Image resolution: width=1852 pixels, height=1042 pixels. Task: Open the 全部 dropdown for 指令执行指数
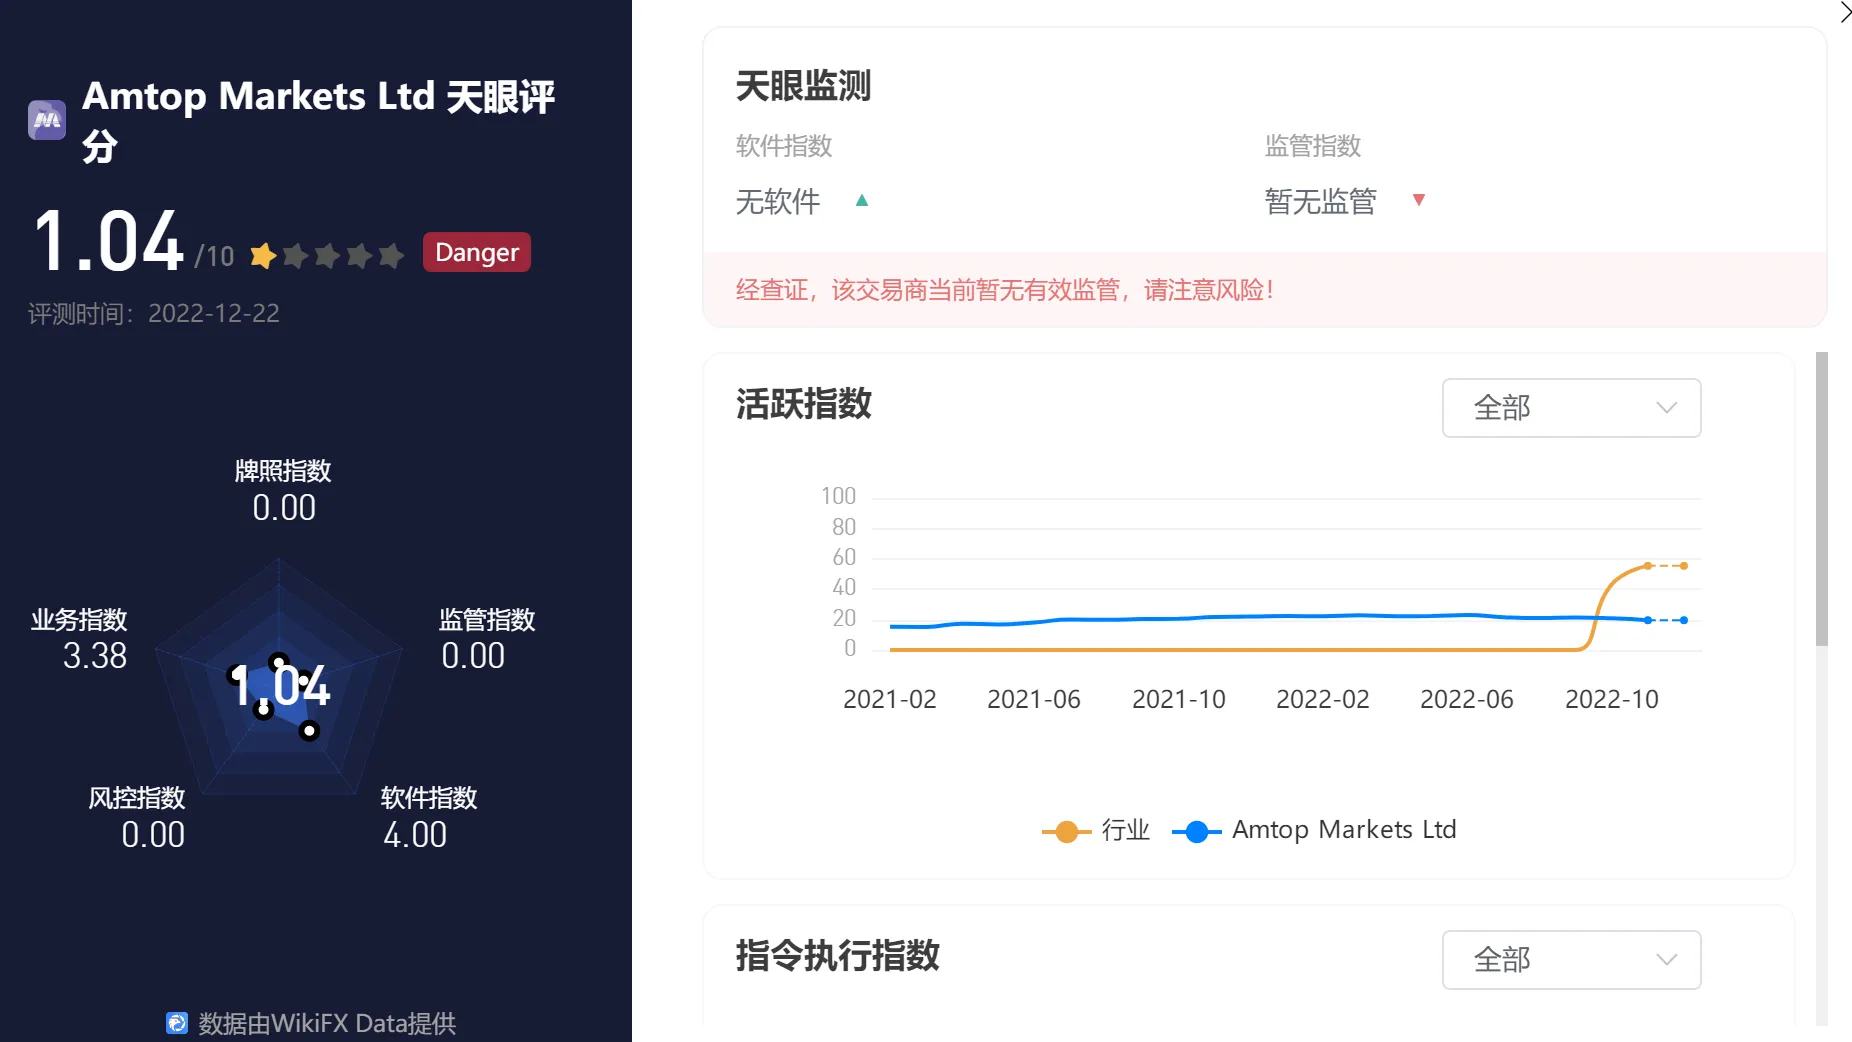[1571, 960]
